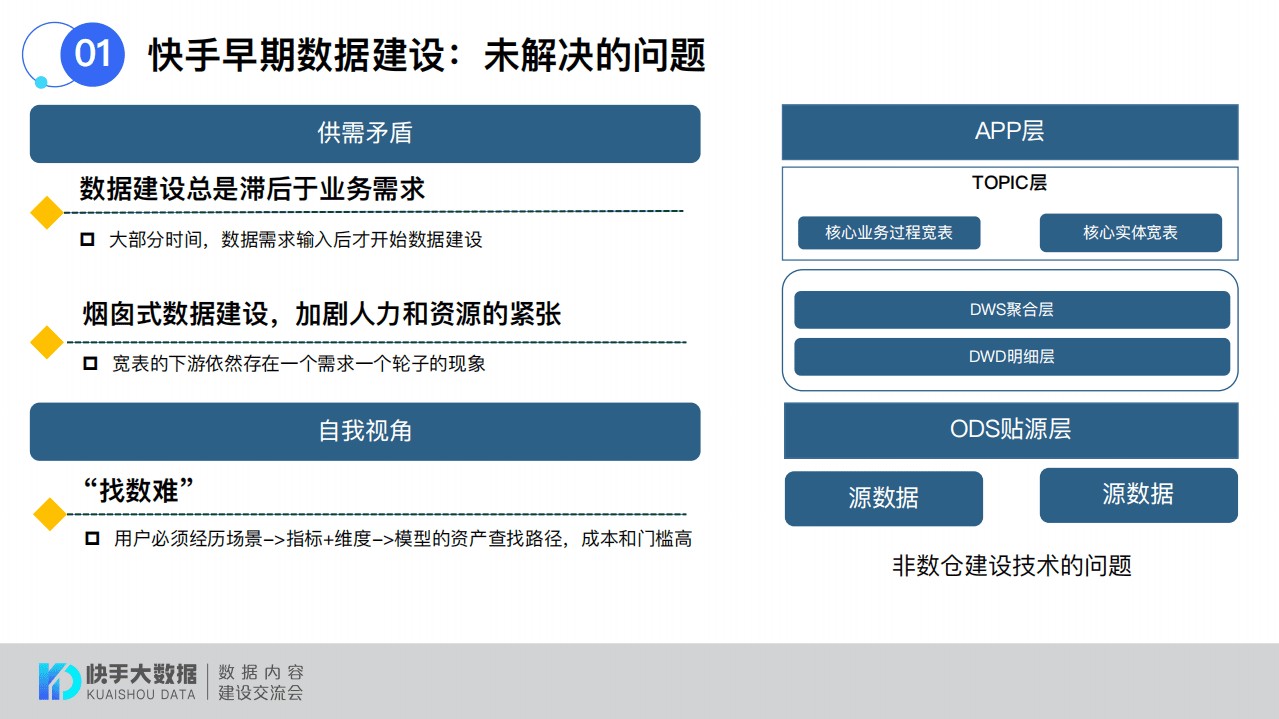Select the right "源数据" box

(x=1138, y=495)
